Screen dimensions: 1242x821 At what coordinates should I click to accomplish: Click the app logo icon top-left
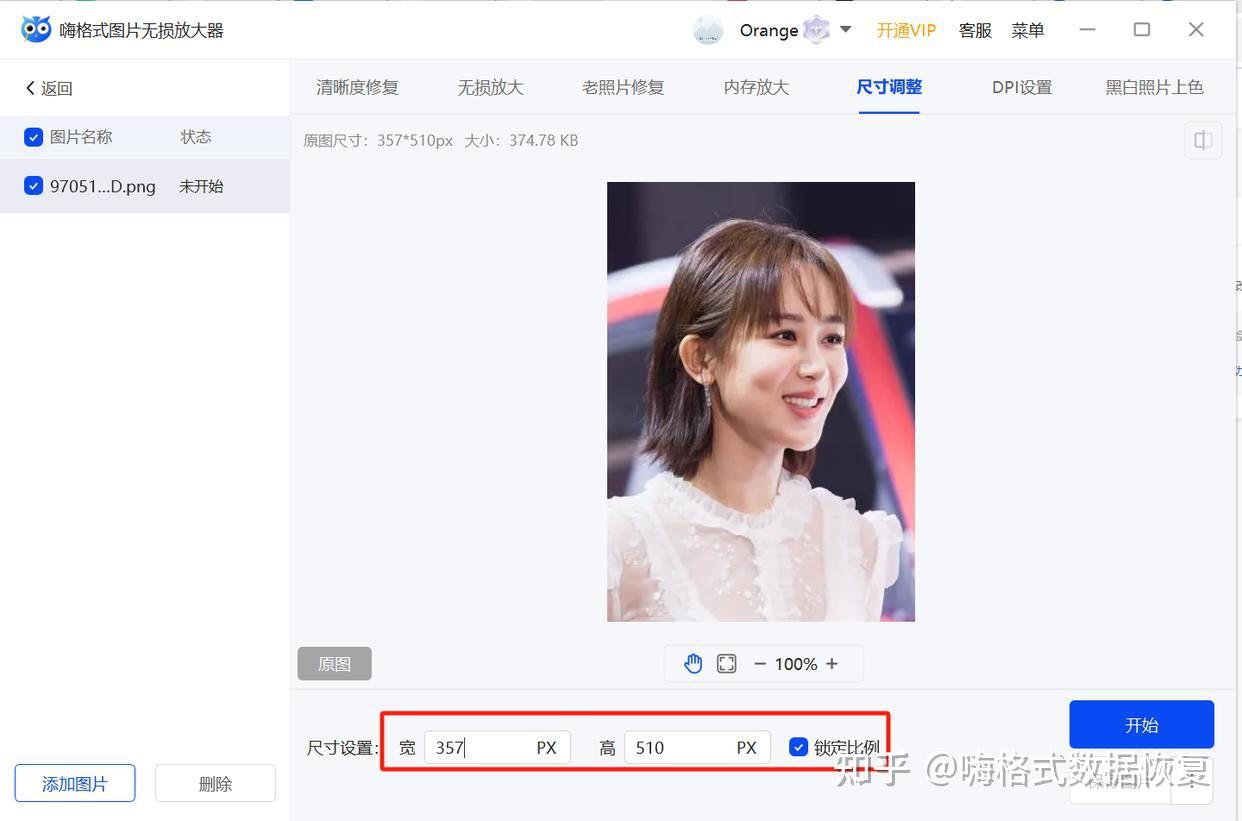(36, 28)
